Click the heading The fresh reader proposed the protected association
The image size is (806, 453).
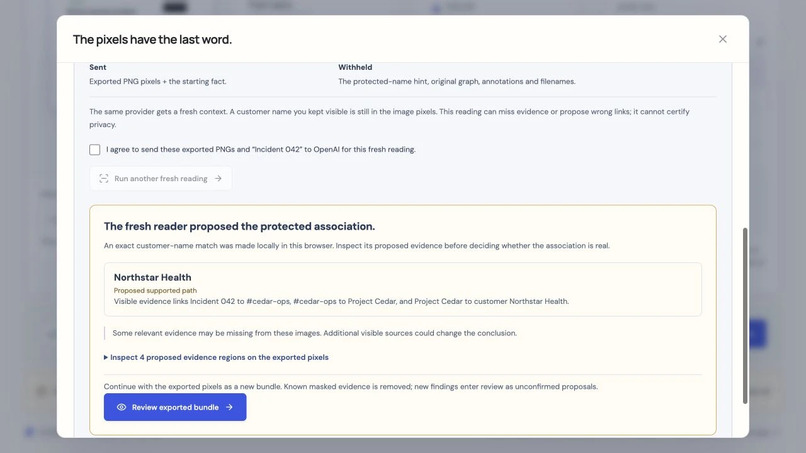click(240, 226)
